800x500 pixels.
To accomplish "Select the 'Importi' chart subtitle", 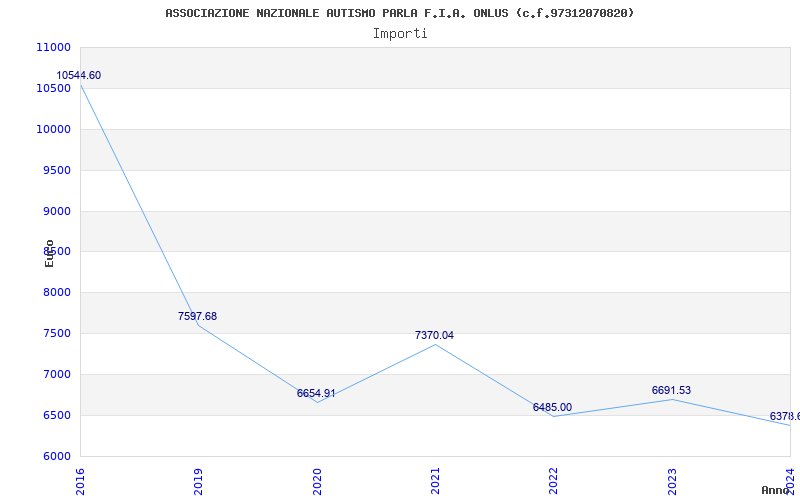I will coord(400,34).
